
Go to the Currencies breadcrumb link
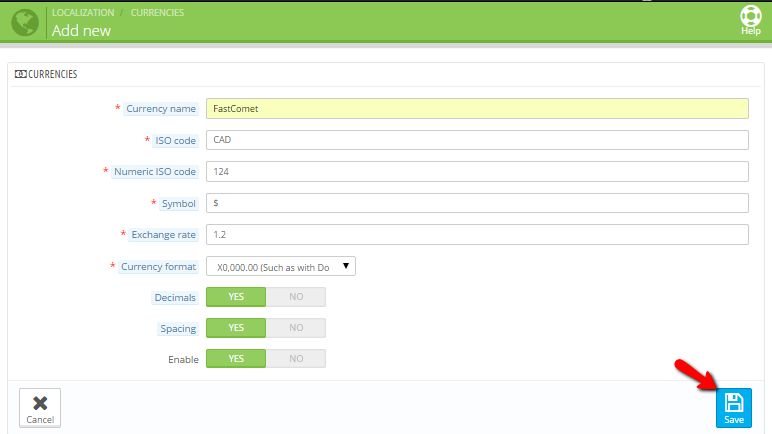157,12
